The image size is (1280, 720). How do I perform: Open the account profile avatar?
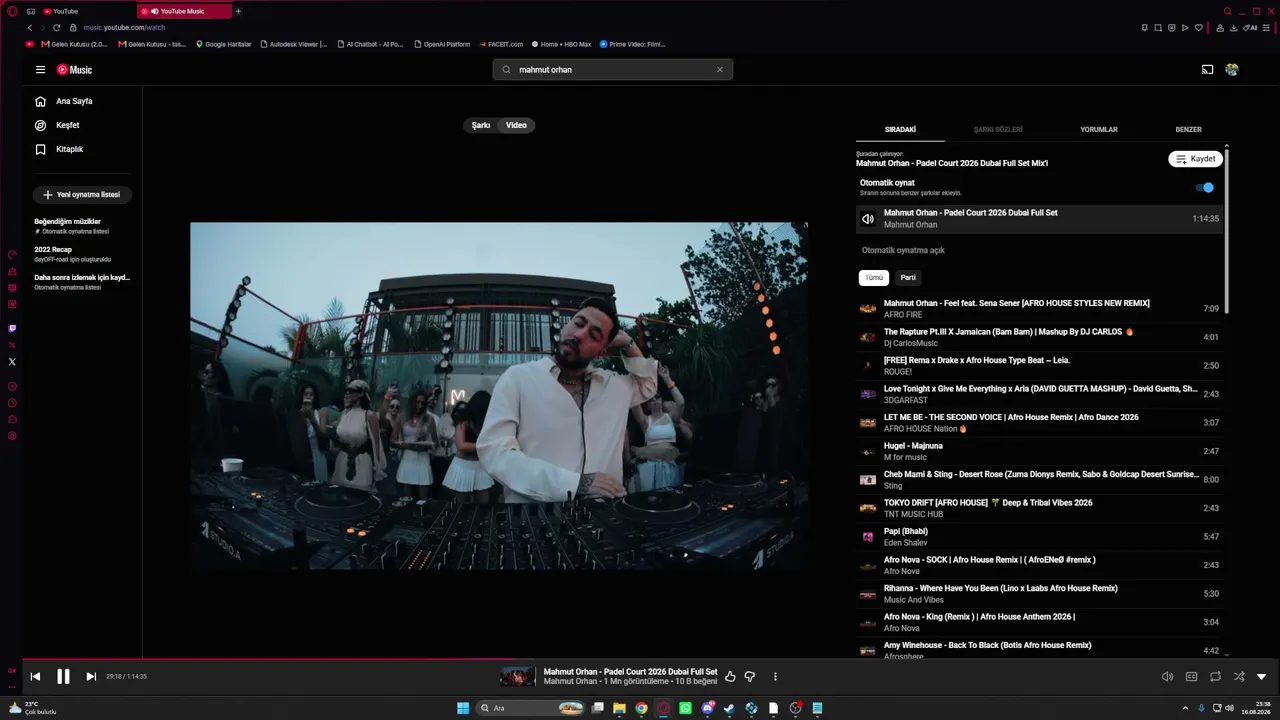(x=1232, y=70)
